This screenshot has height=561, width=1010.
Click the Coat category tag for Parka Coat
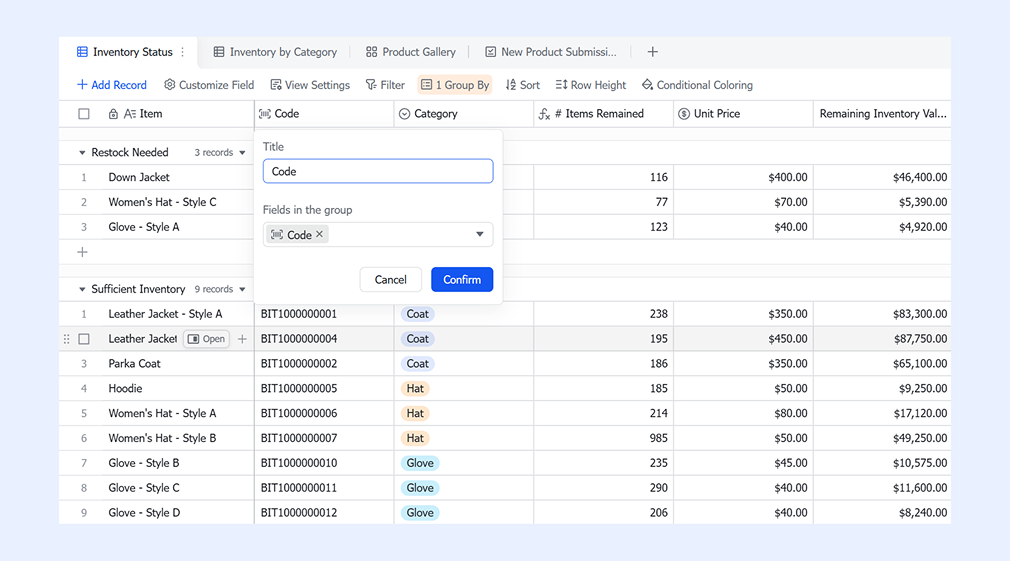pos(417,364)
